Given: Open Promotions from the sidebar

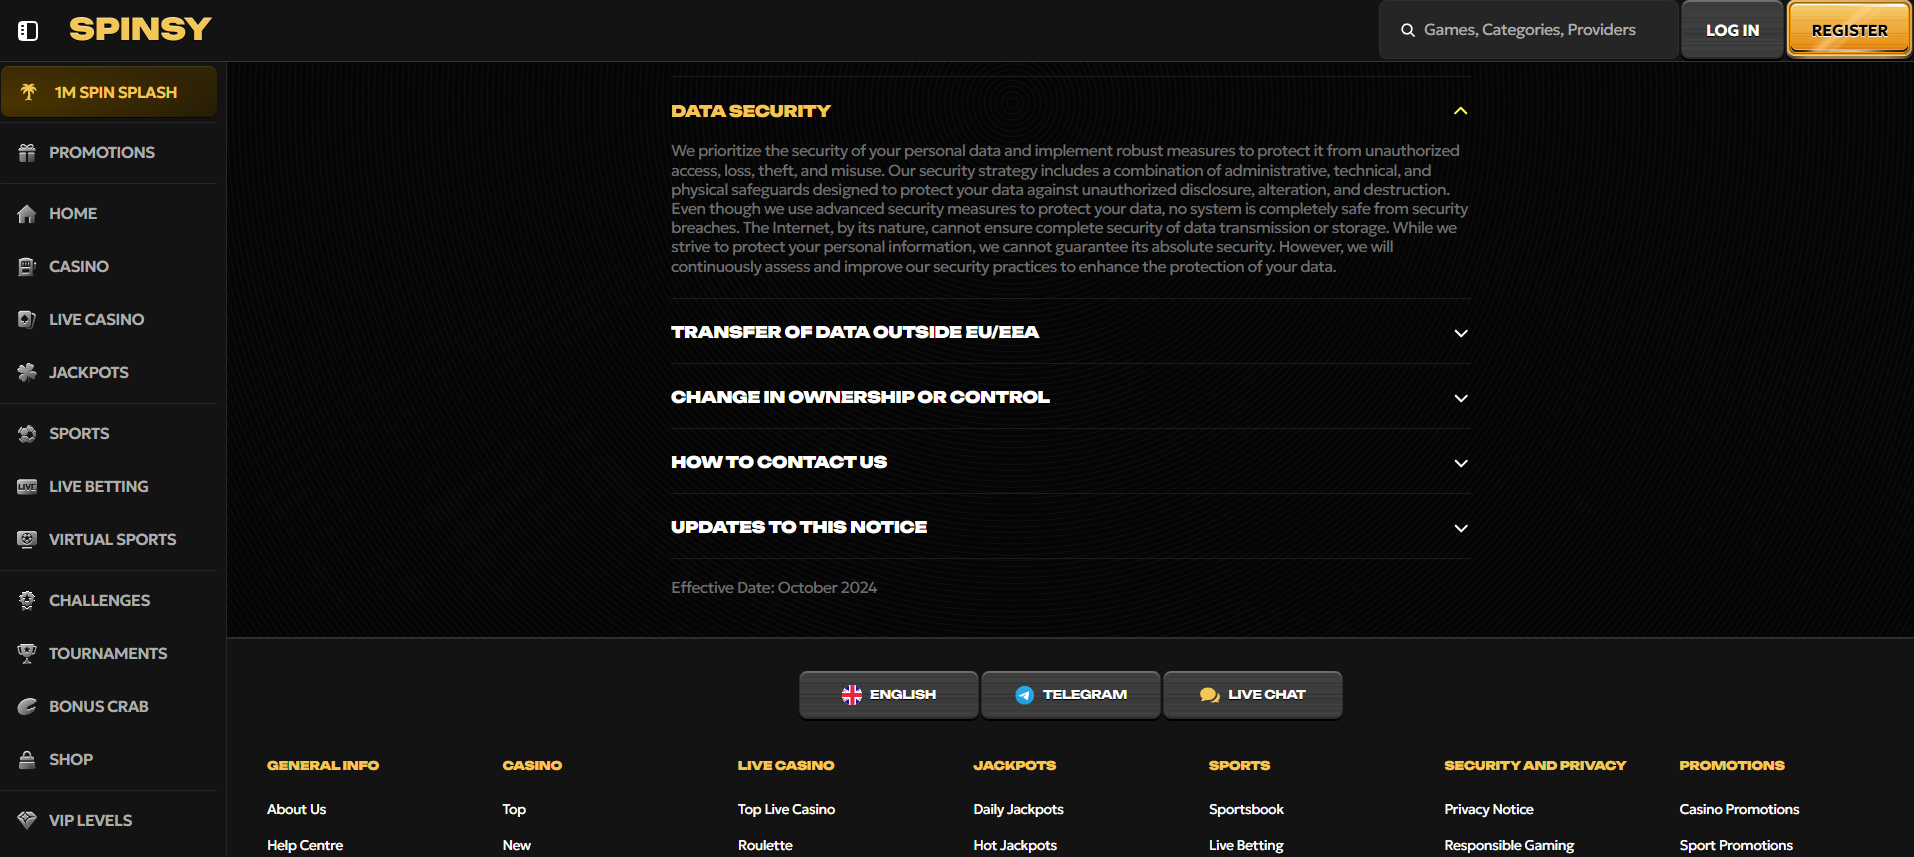Looking at the screenshot, I should (102, 153).
